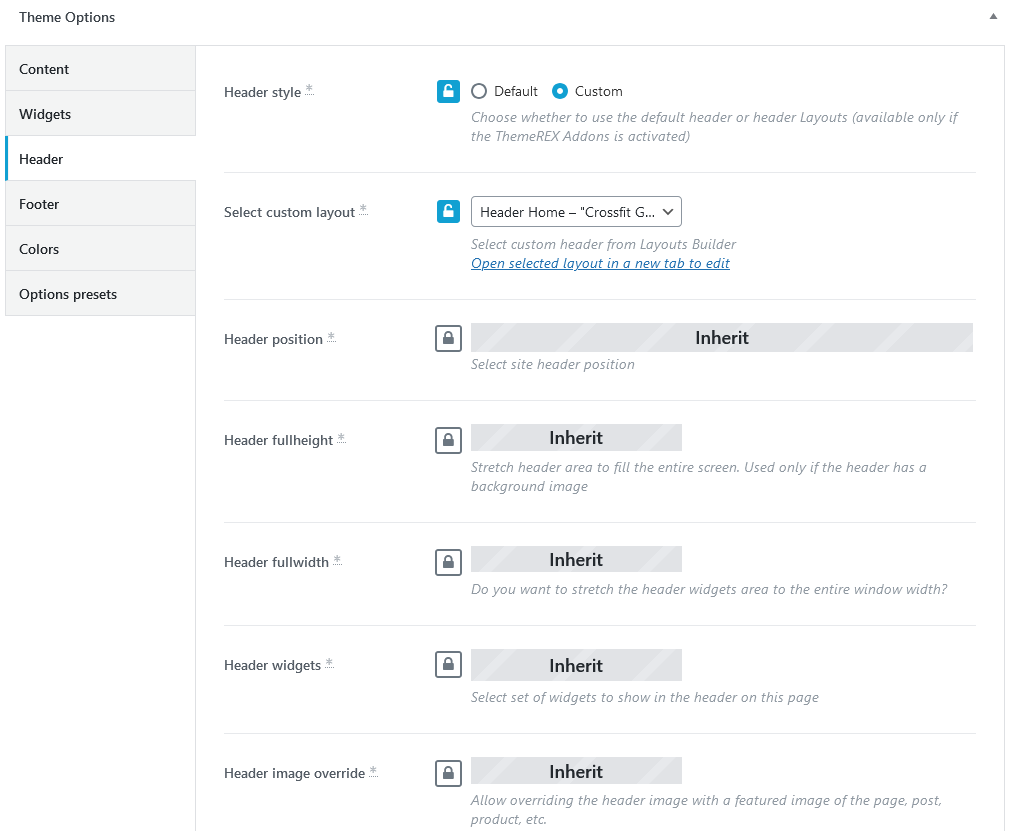Toggle the unlocked icon beside Header style
Image resolution: width=1011 pixels, height=831 pixels.
(448, 92)
